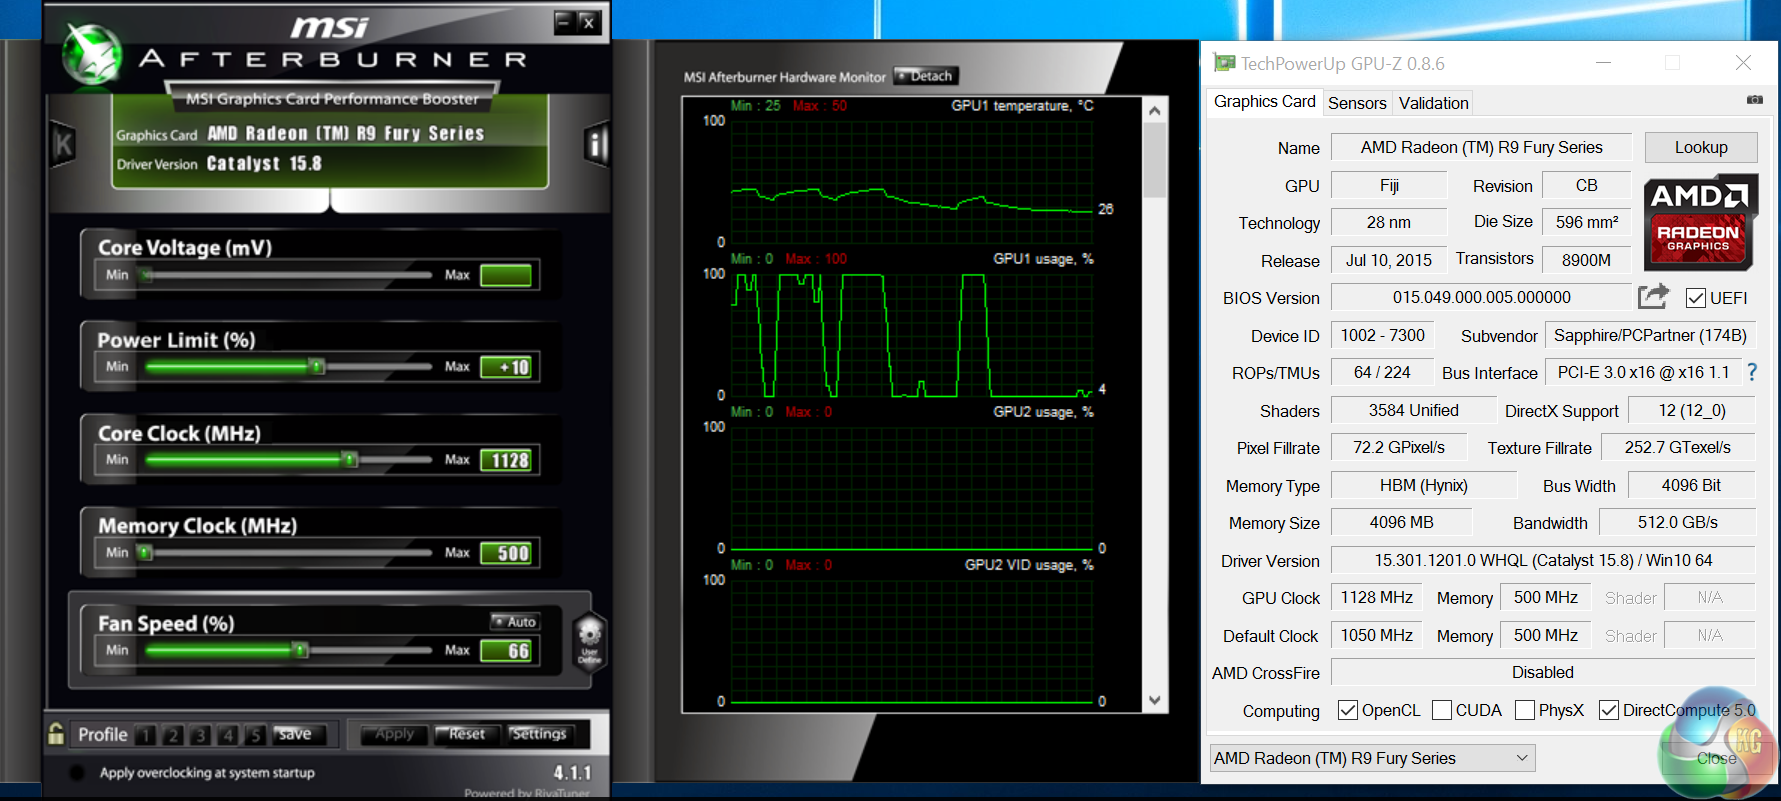
Task: Open the fan User Define gear button
Action: [590, 640]
